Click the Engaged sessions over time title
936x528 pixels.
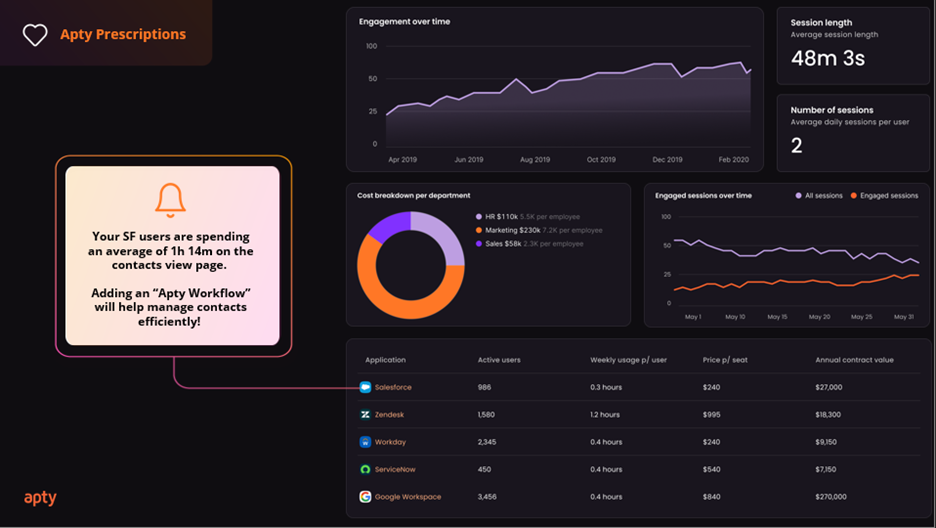(x=703, y=195)
